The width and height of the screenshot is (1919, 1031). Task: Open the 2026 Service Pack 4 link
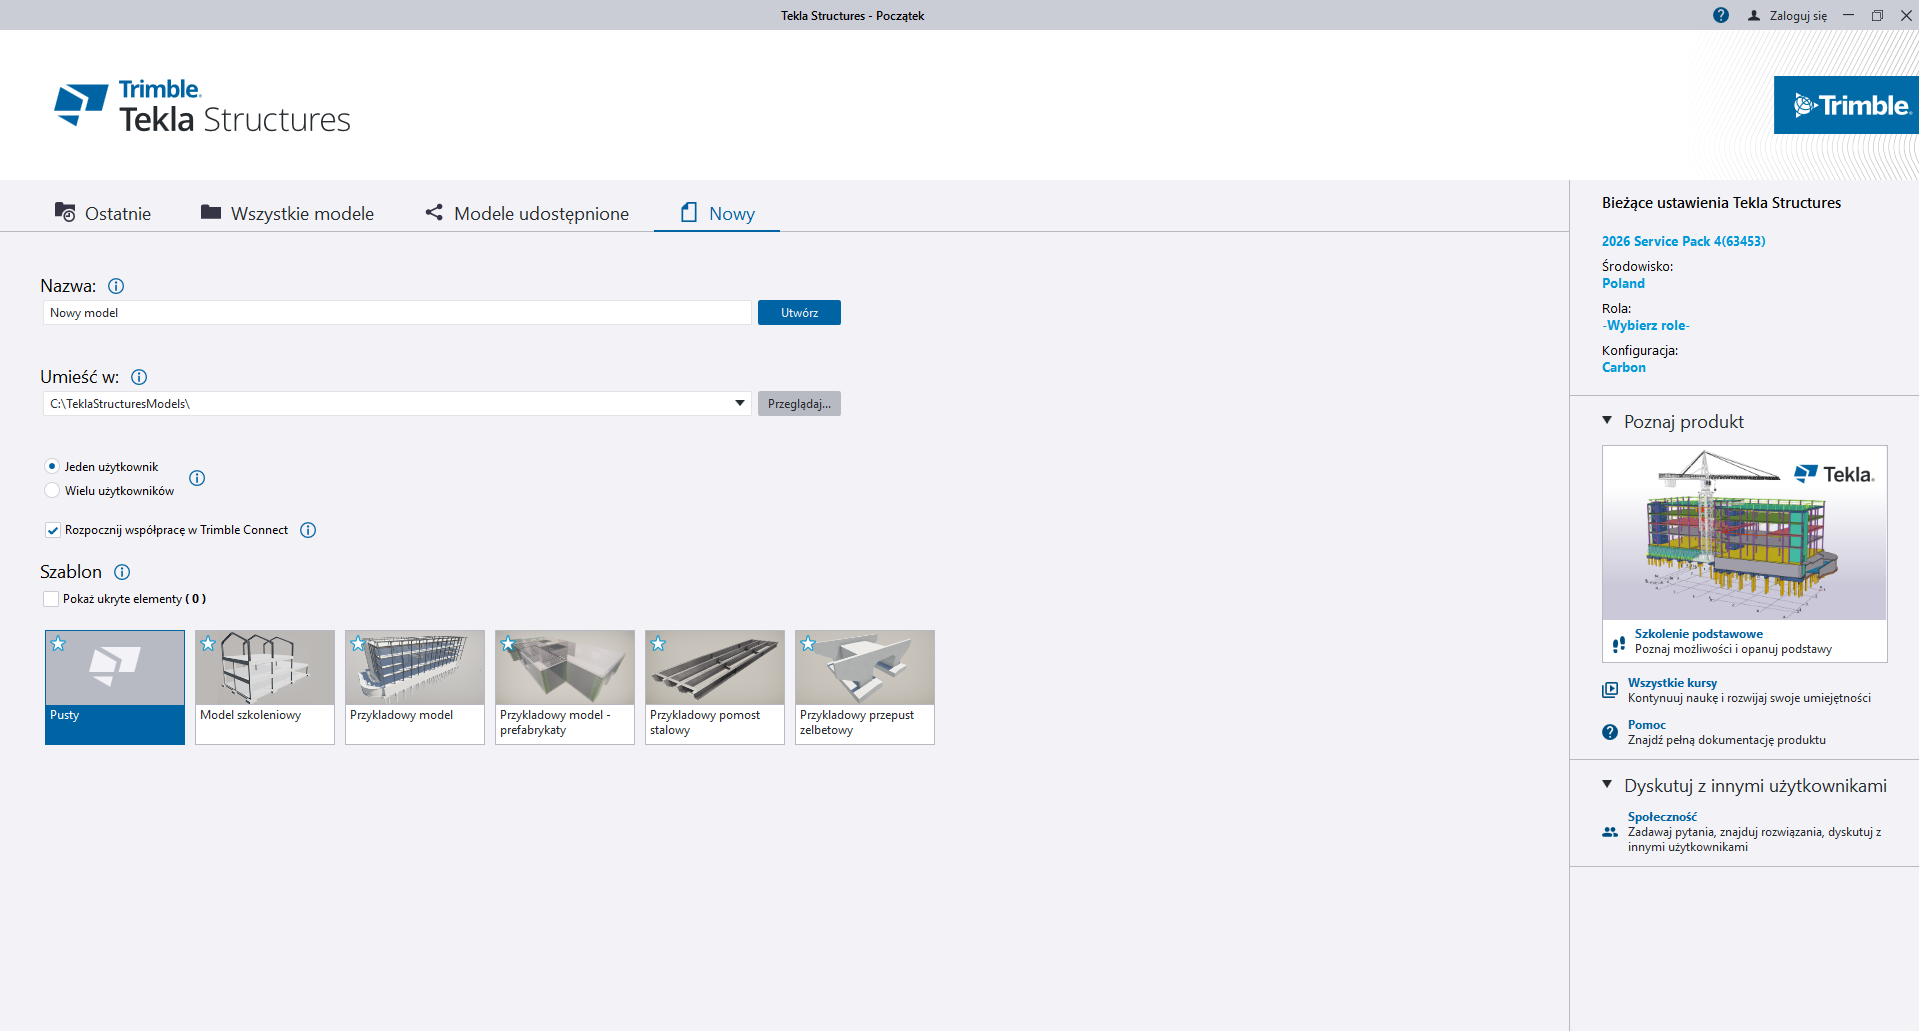1683,241
